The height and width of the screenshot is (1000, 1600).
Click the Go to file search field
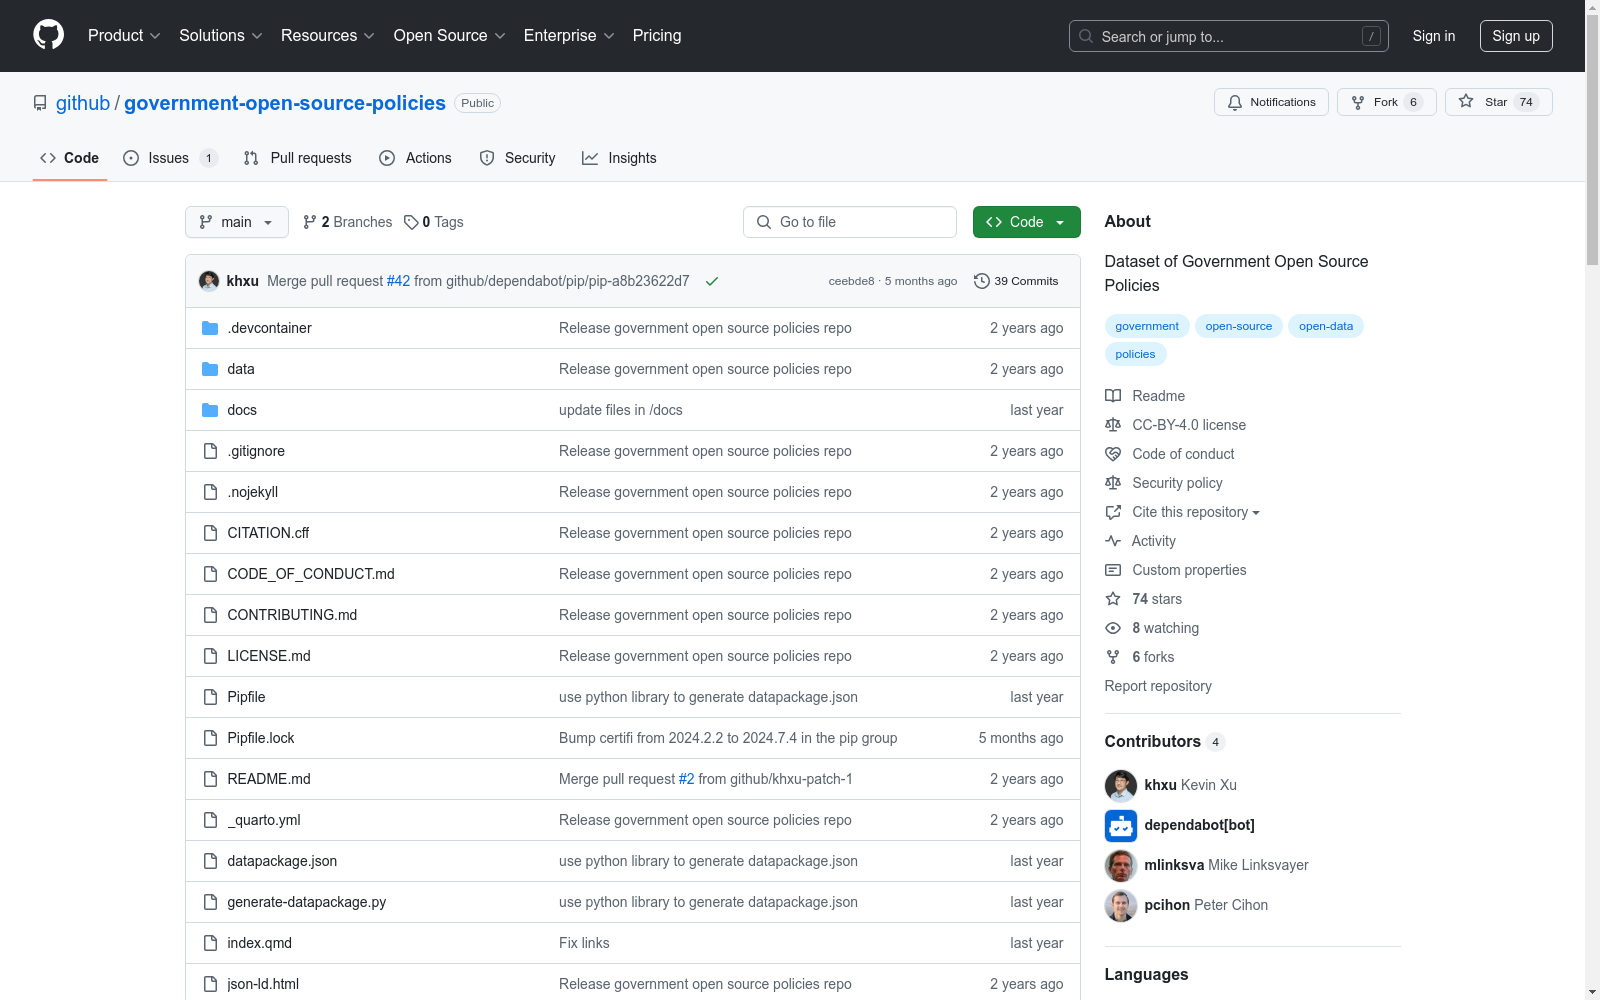850,222
